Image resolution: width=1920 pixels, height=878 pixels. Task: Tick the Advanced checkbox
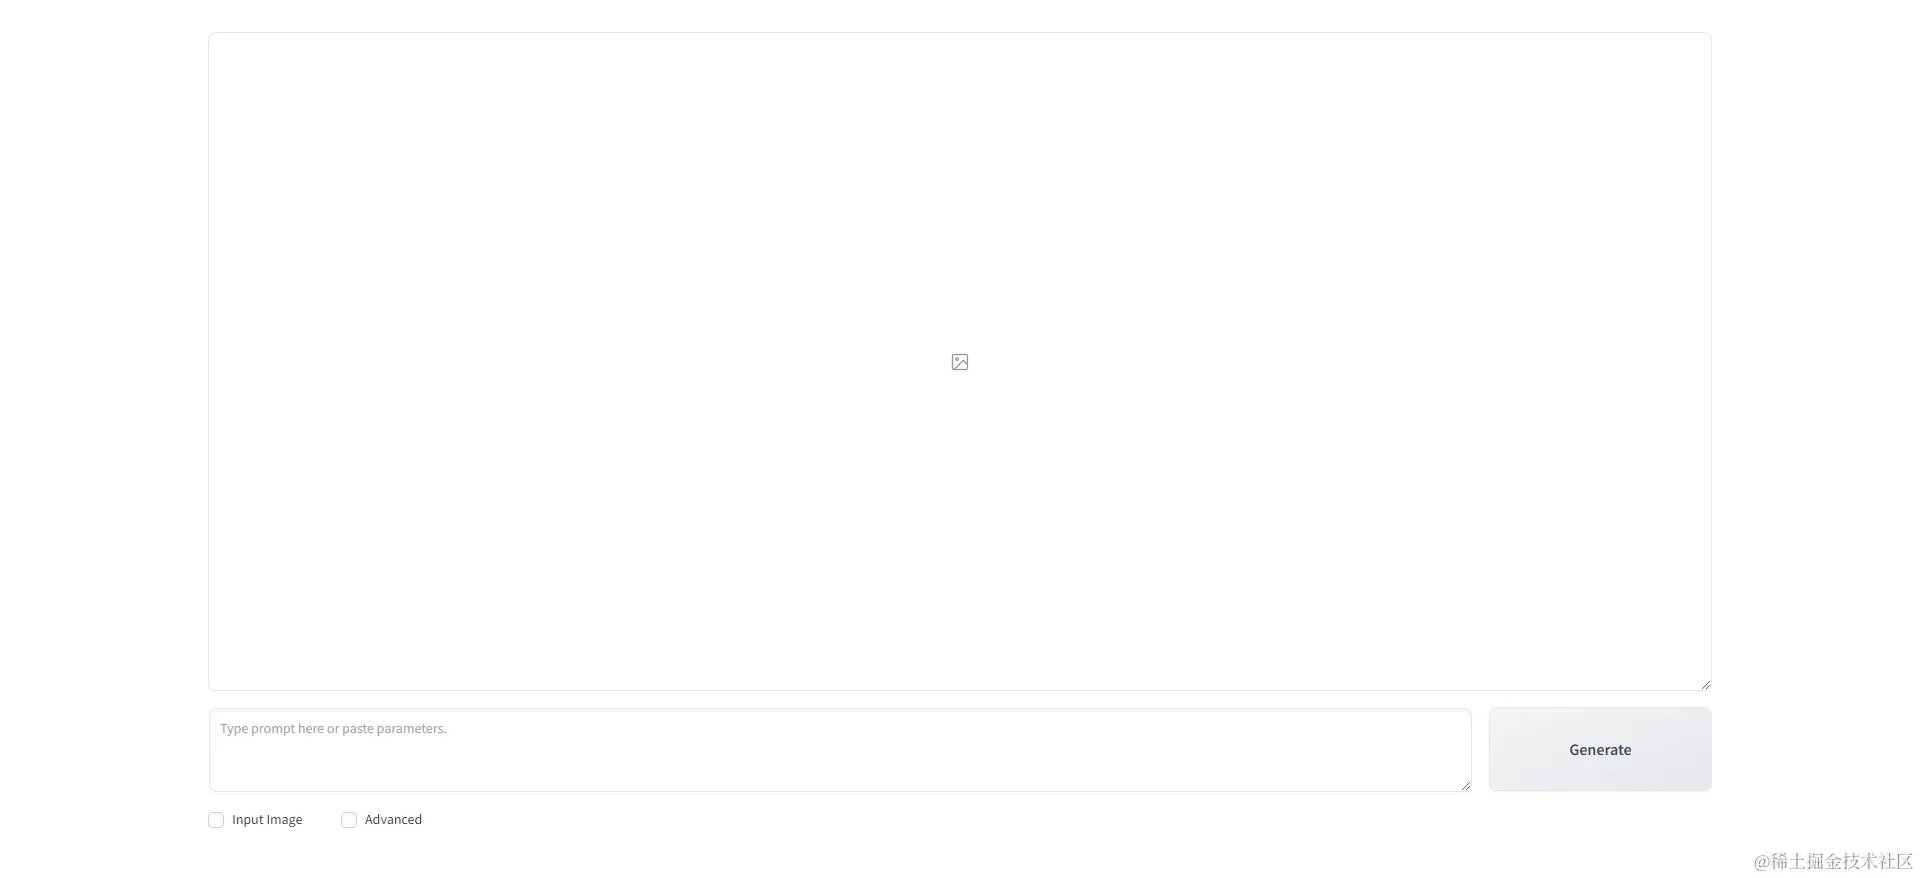tap(349, 820)
